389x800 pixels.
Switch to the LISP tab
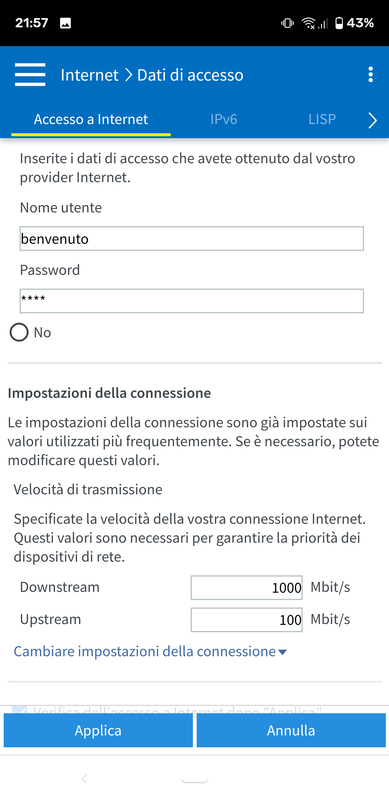(x=322, y=119)
